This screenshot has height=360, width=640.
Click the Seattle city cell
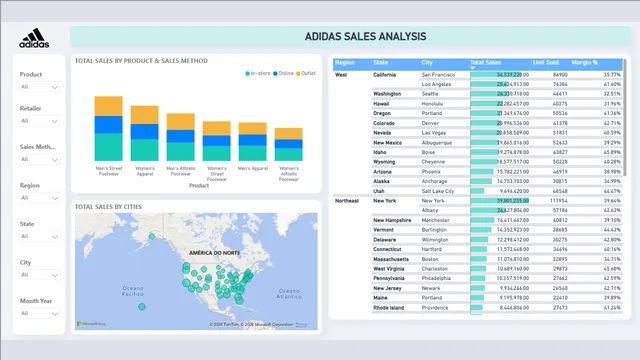pyautogui.click(x=430, y=94)
